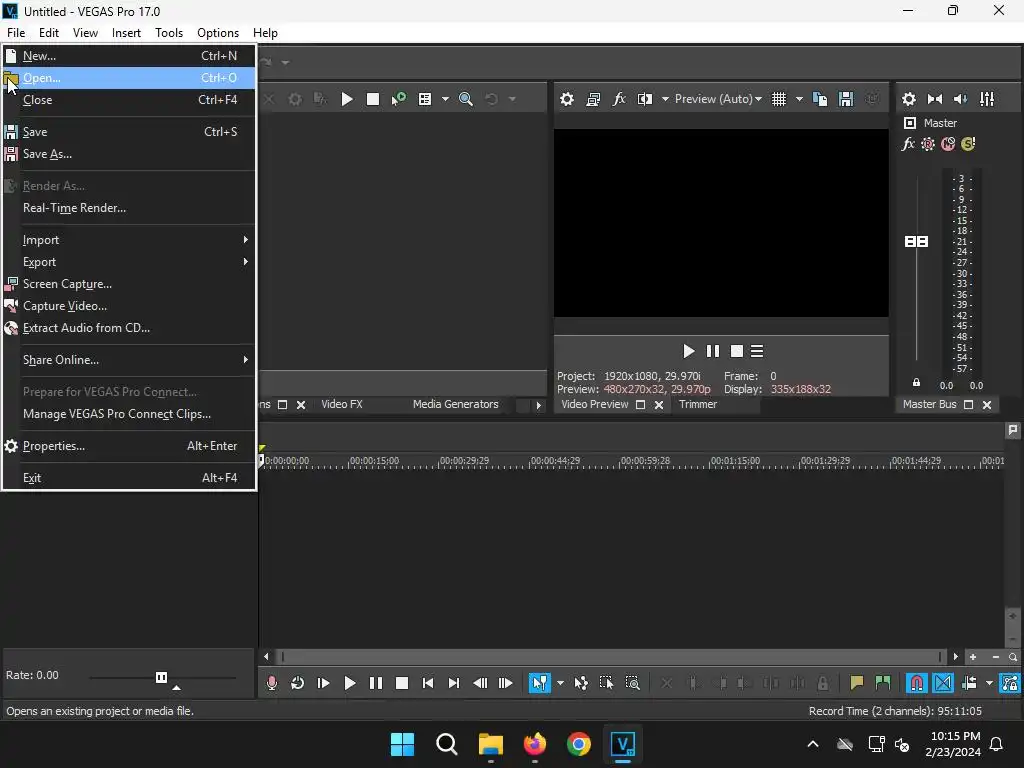Expand the Import submenu

click(x=129, y=240)
